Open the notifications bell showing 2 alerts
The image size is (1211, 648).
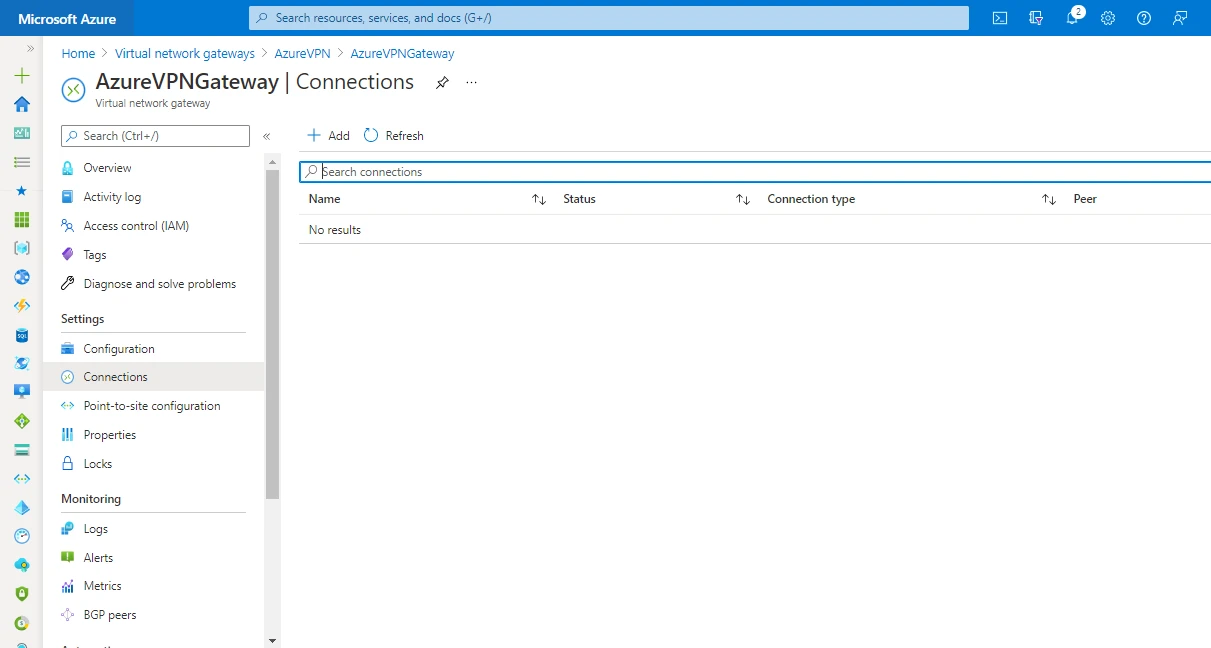[x=1071, y=17]
